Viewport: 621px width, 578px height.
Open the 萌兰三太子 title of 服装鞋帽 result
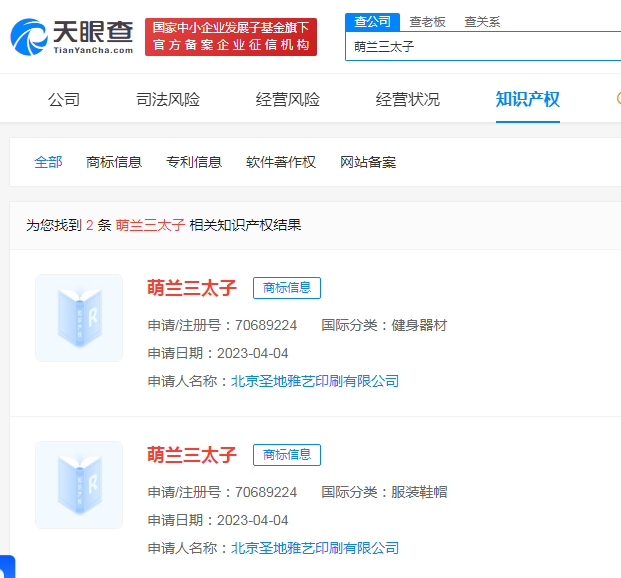(x=192, y=455)
